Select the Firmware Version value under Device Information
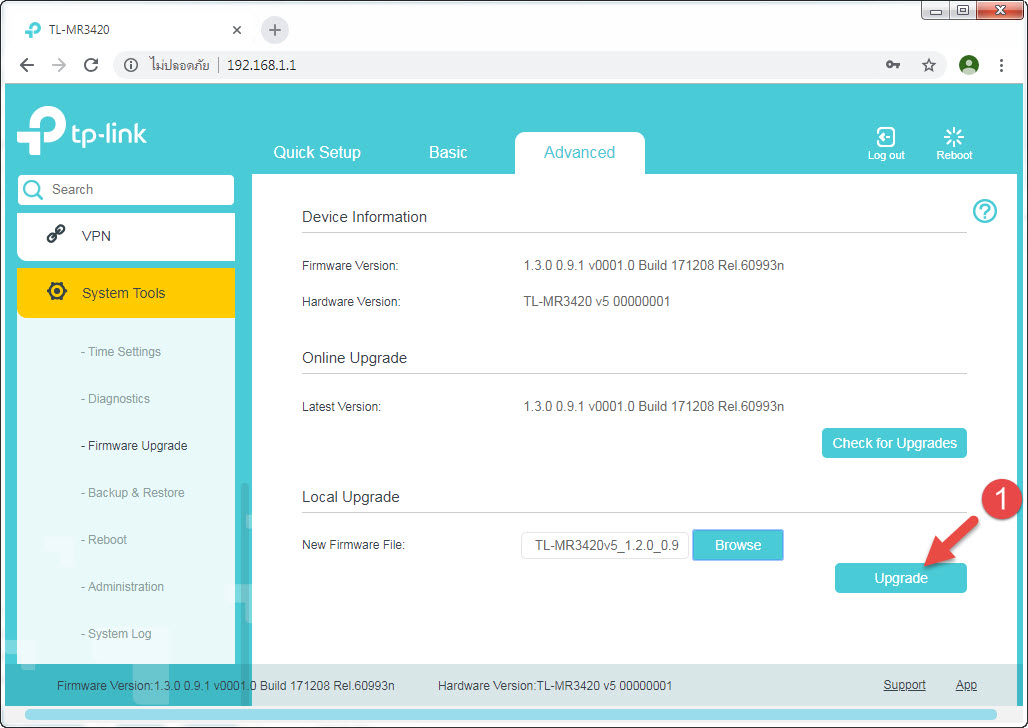The width and height of the screenshot is (1028, 728). 654,266
